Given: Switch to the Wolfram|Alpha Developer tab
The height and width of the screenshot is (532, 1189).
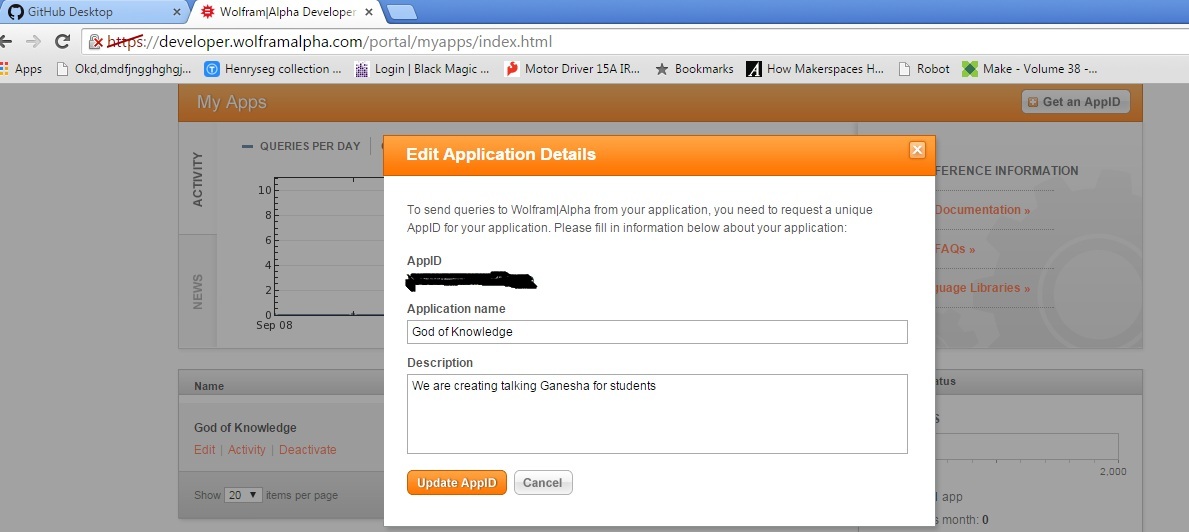Looking at the screenshot, I should coord(288,12).
